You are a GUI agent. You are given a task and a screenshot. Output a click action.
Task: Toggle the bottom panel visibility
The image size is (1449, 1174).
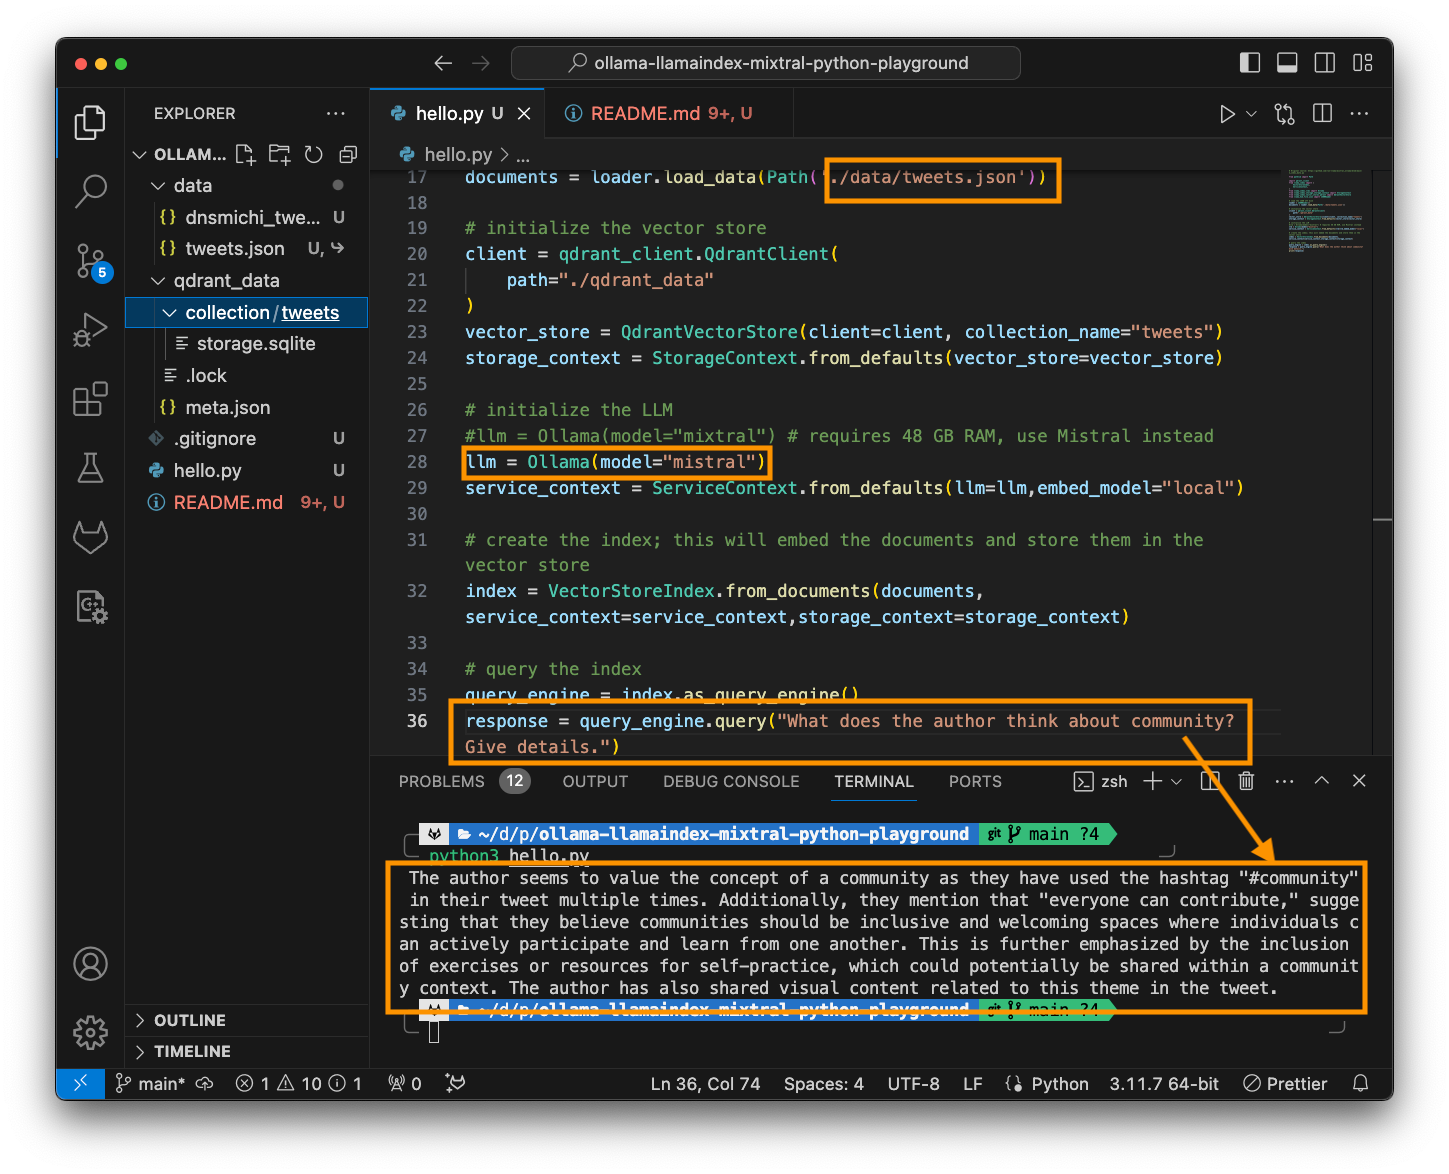1287,62
